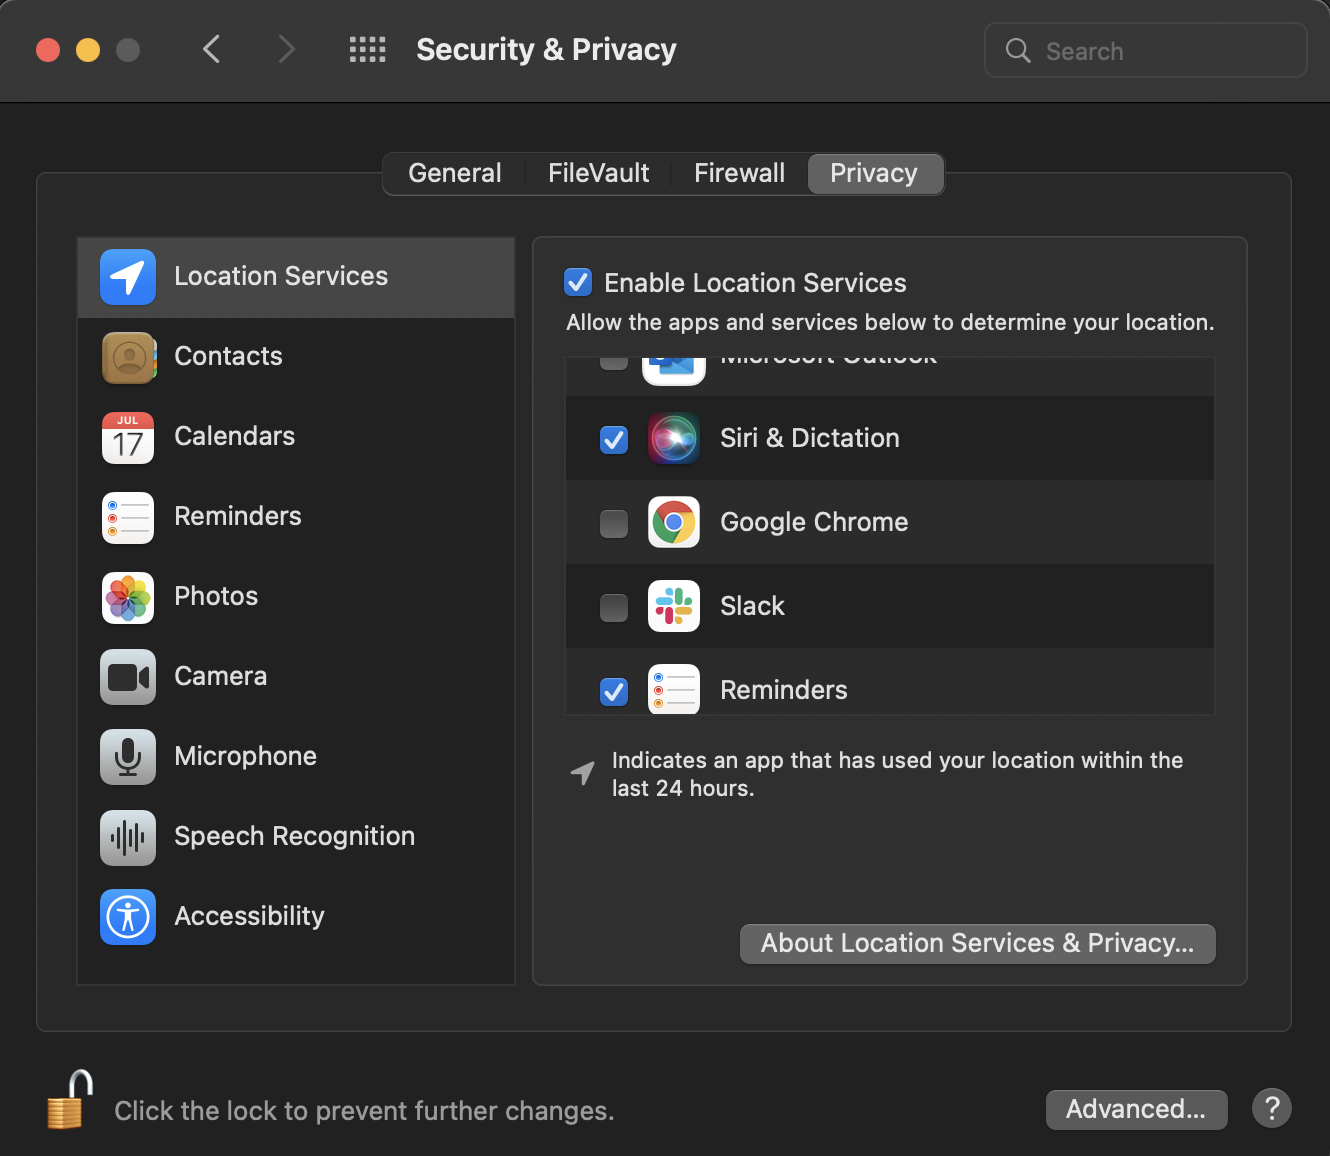The height and width of the screenshot is (1156, 1330).
Task: Choose the Photos flower icon
Action: click(128, 597)
